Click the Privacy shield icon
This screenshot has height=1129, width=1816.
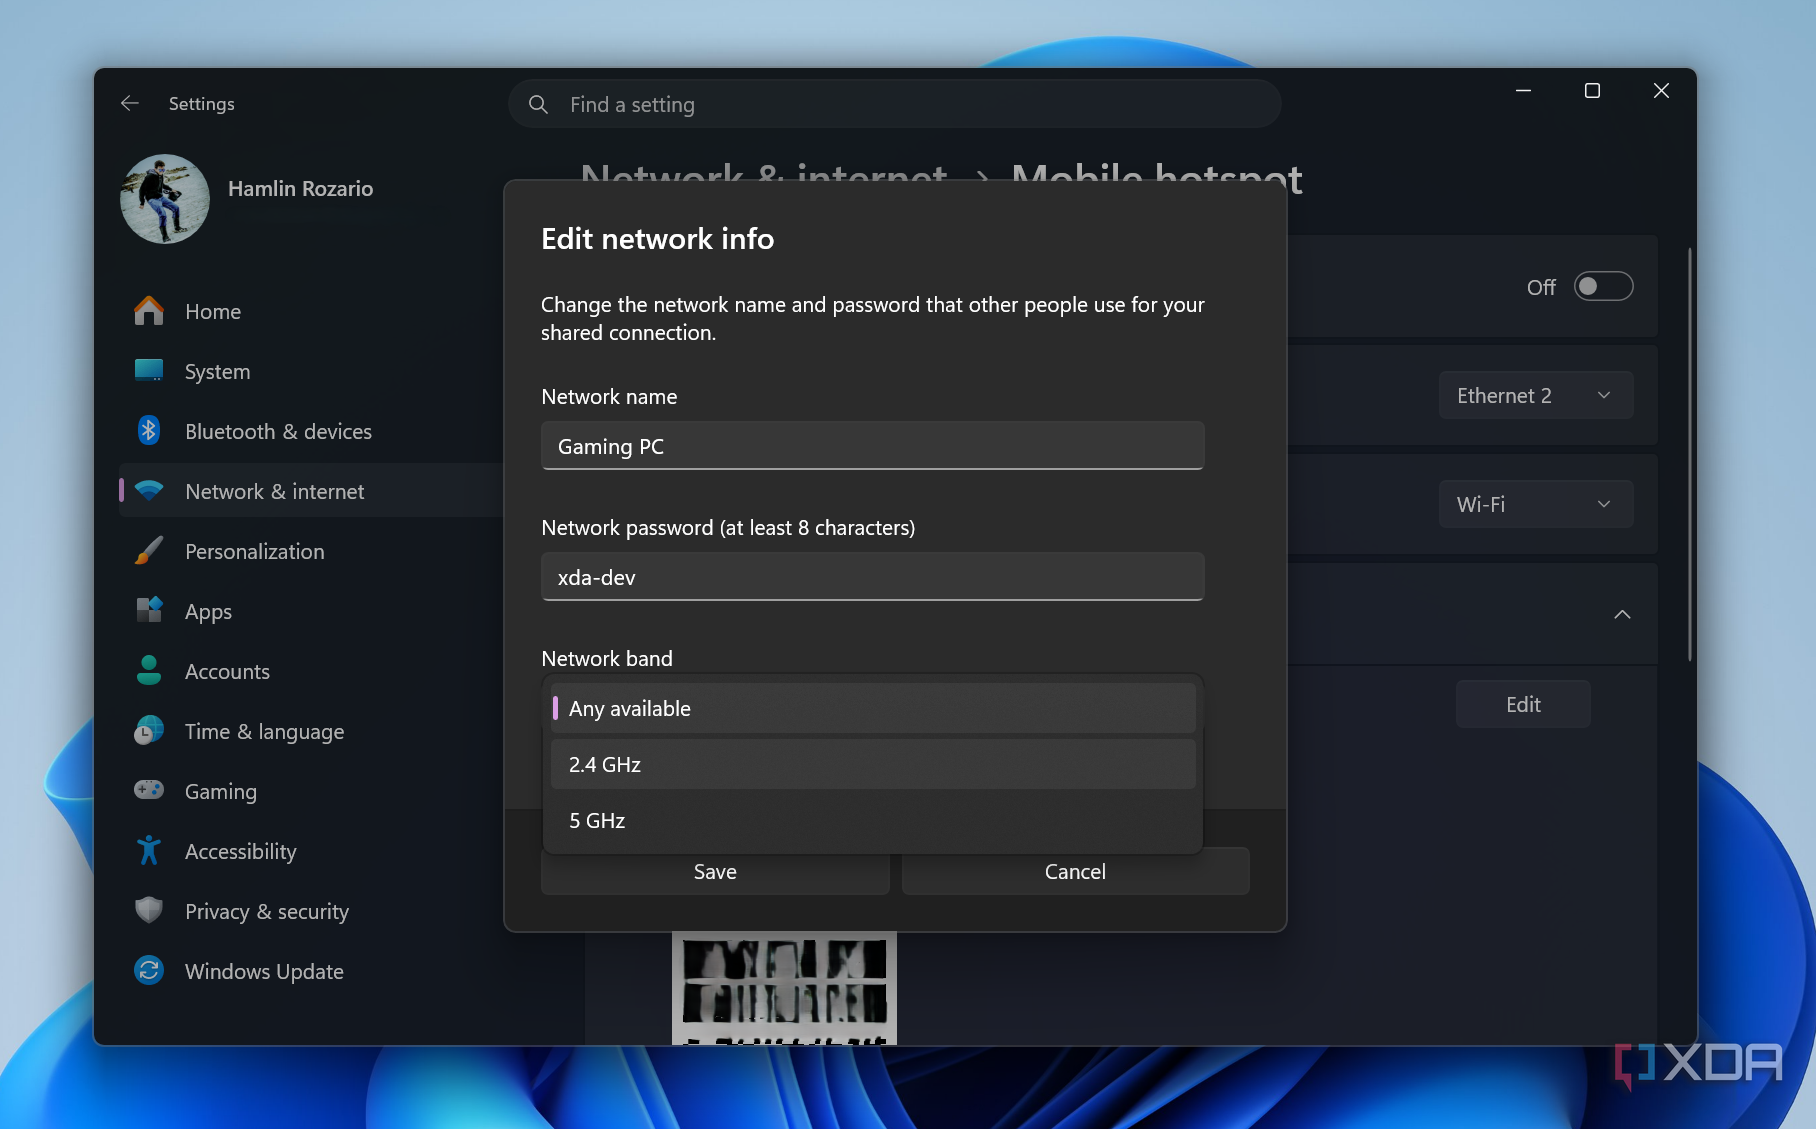click(149, 911)
